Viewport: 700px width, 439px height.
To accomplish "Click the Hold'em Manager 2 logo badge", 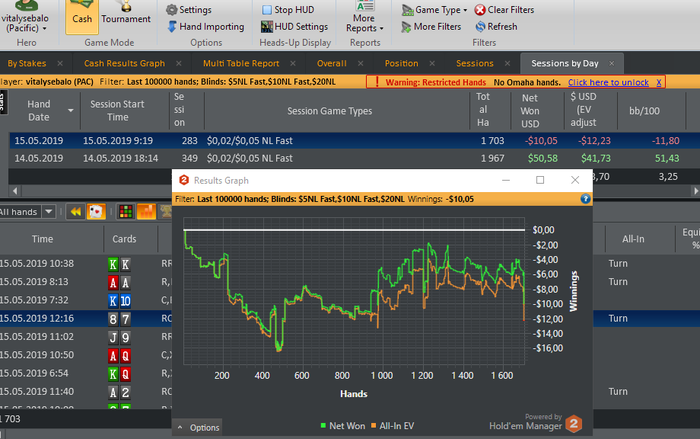I will point(574,423).
